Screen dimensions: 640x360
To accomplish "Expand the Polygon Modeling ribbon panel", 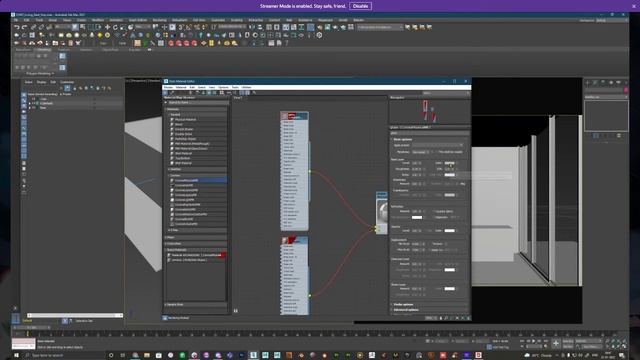I will [x=40, y=73].
